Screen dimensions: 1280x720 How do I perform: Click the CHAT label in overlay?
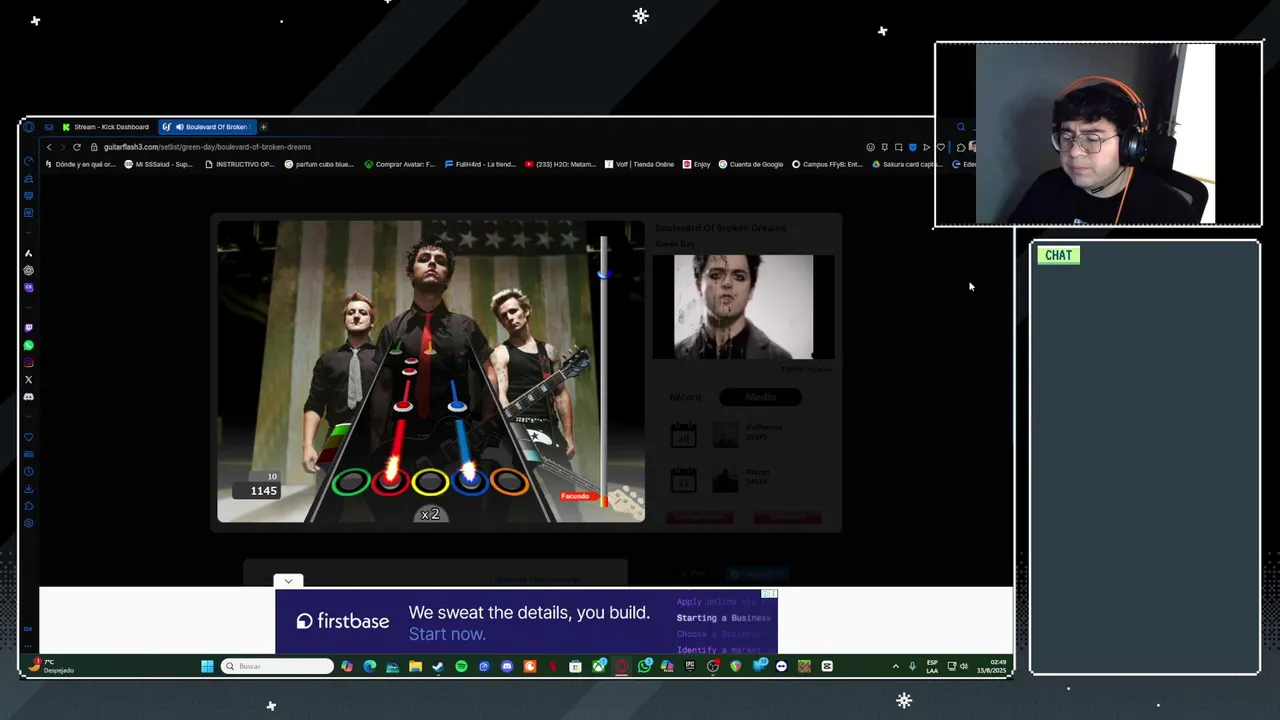(1058, 255)
